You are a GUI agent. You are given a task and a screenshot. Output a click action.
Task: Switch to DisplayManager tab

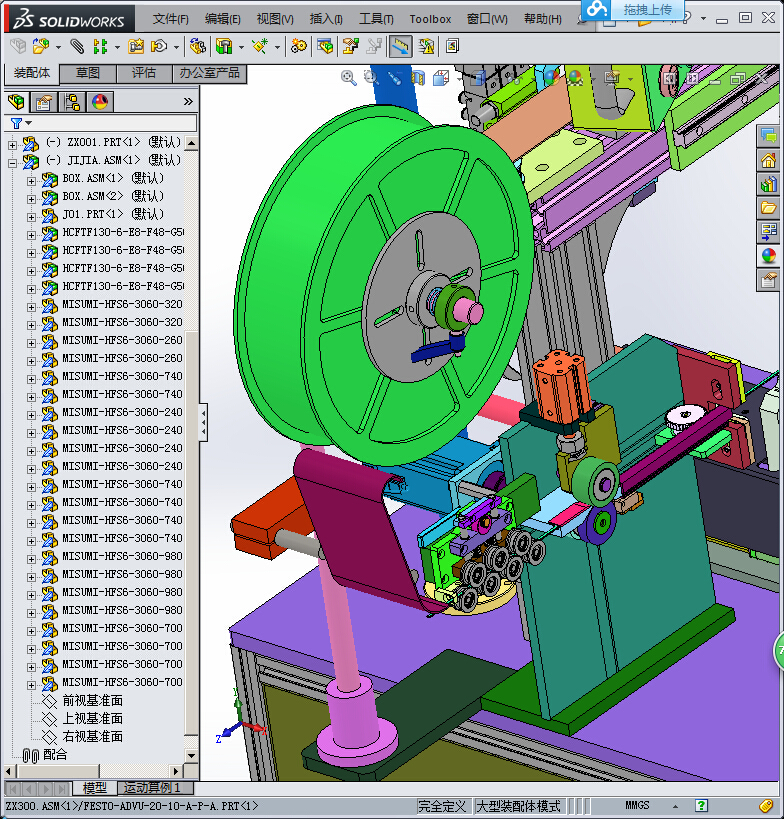point(100,102)
